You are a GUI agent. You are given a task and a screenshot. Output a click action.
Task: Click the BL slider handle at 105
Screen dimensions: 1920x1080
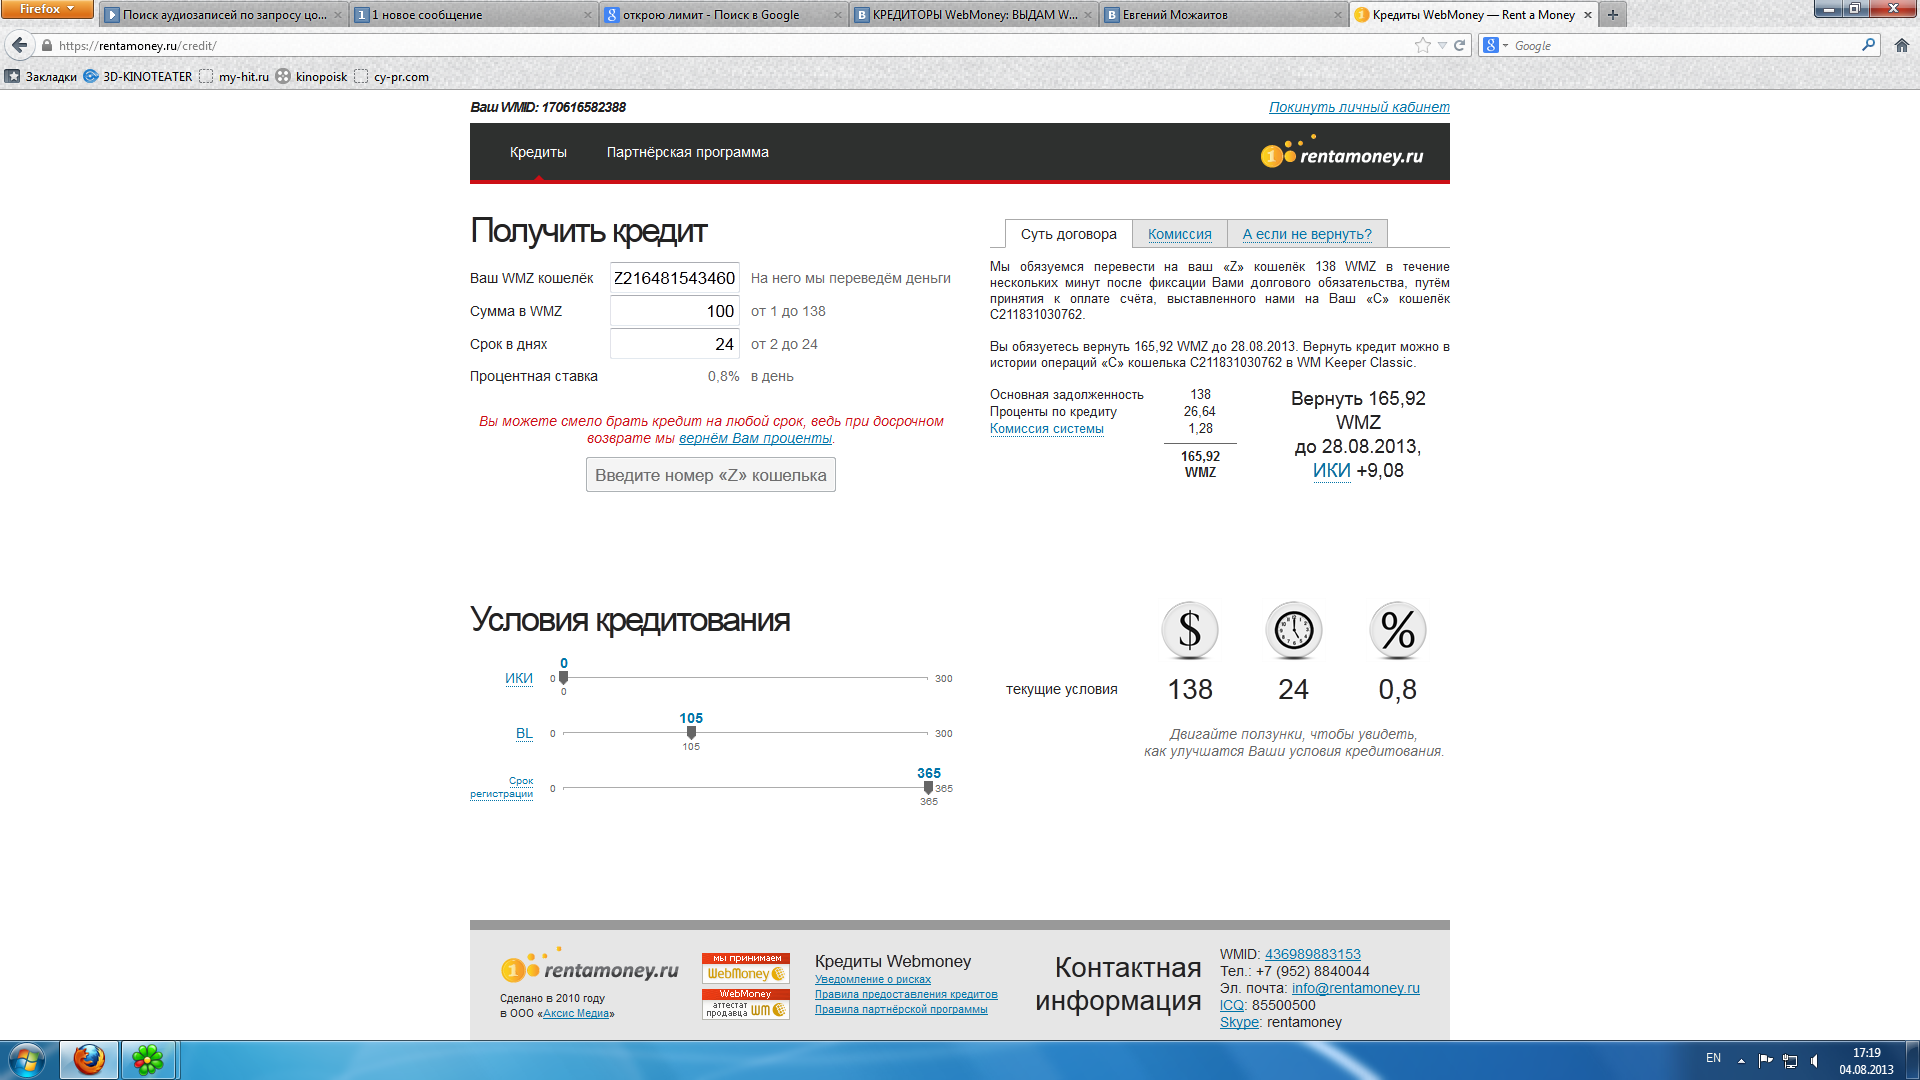click(691, 733)
